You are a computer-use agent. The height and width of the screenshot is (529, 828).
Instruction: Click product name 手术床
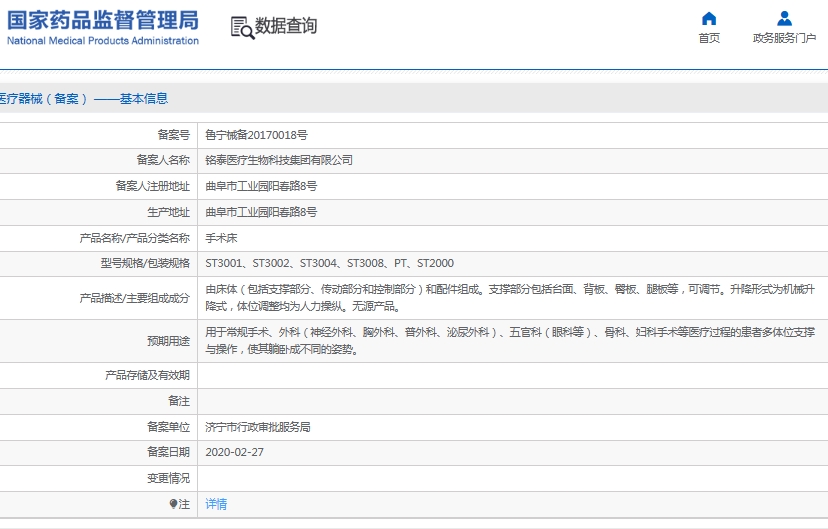tap(221, 238)
